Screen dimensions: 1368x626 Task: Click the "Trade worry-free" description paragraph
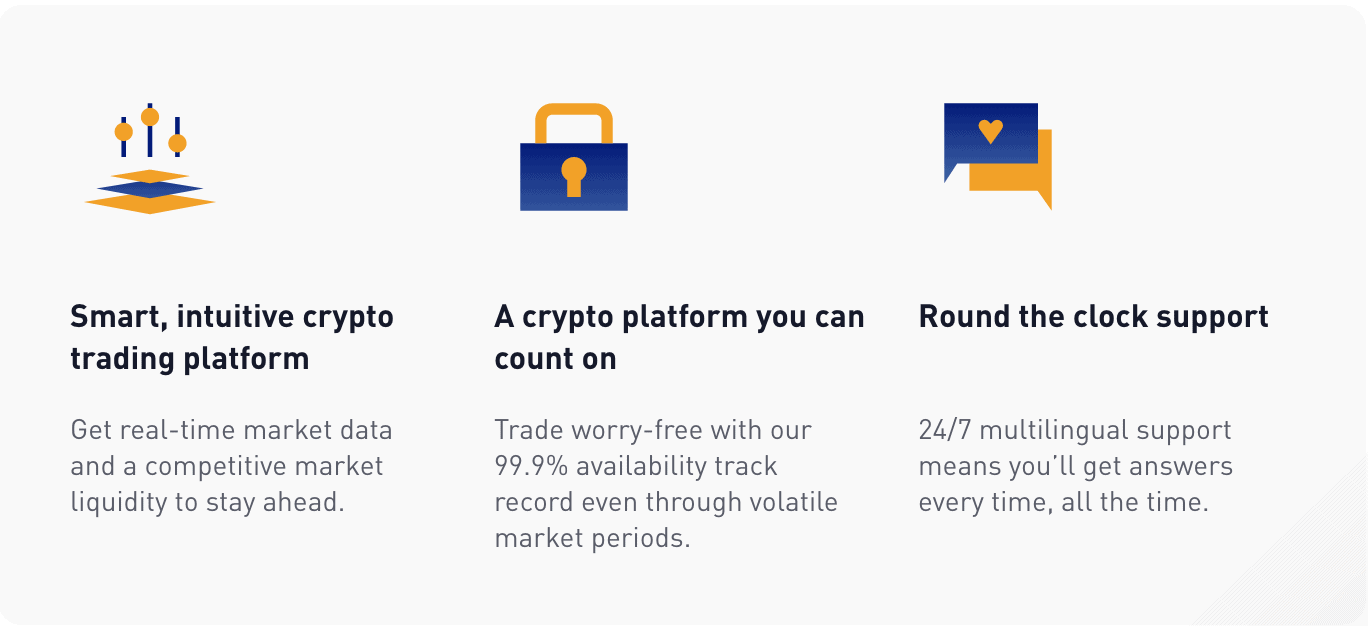666,484
